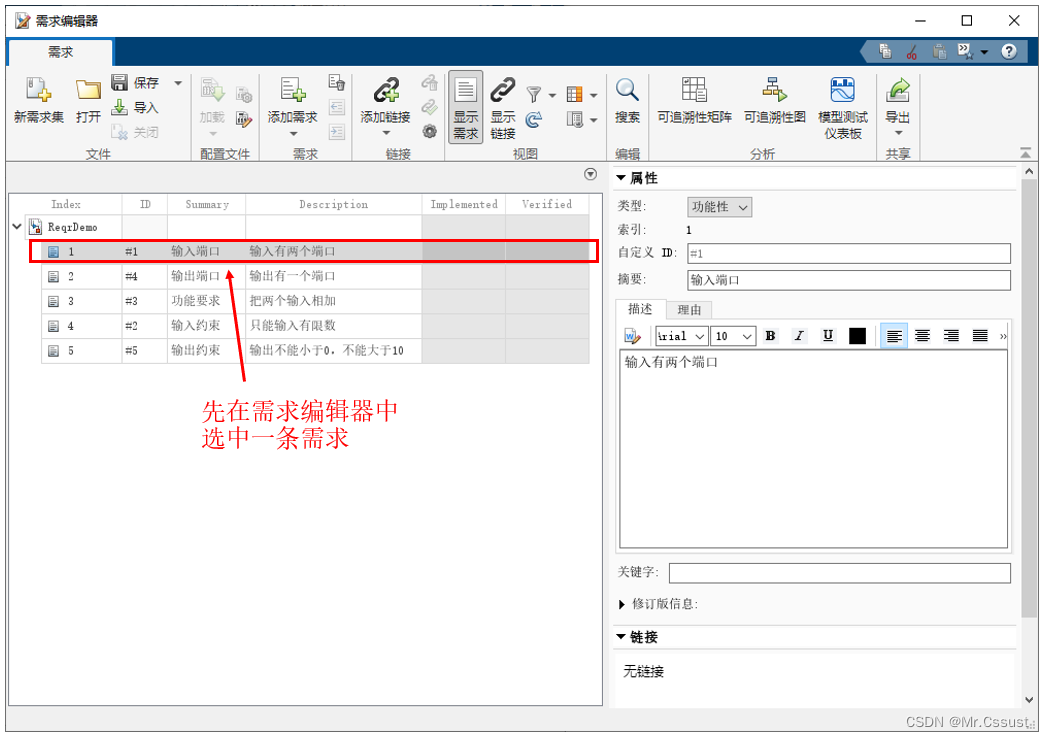Toggle underline formatting
This screenshot has width=1044, height=737.
(828, 336)
